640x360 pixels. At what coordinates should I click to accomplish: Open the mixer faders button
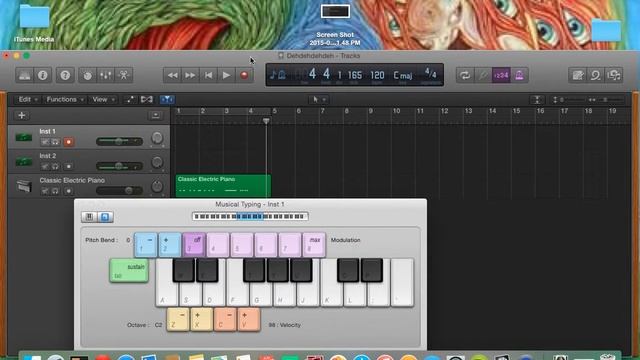coord(105,75)
